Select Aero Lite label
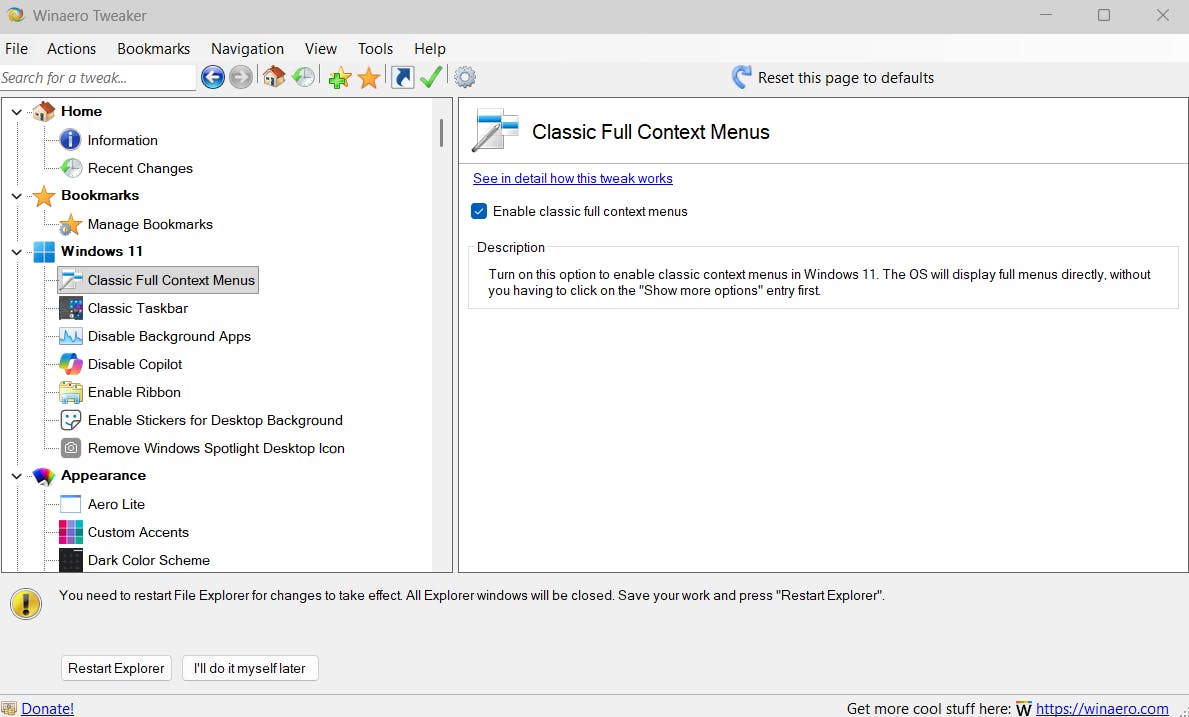This screenshot has height=717, width=1189. 116,504
